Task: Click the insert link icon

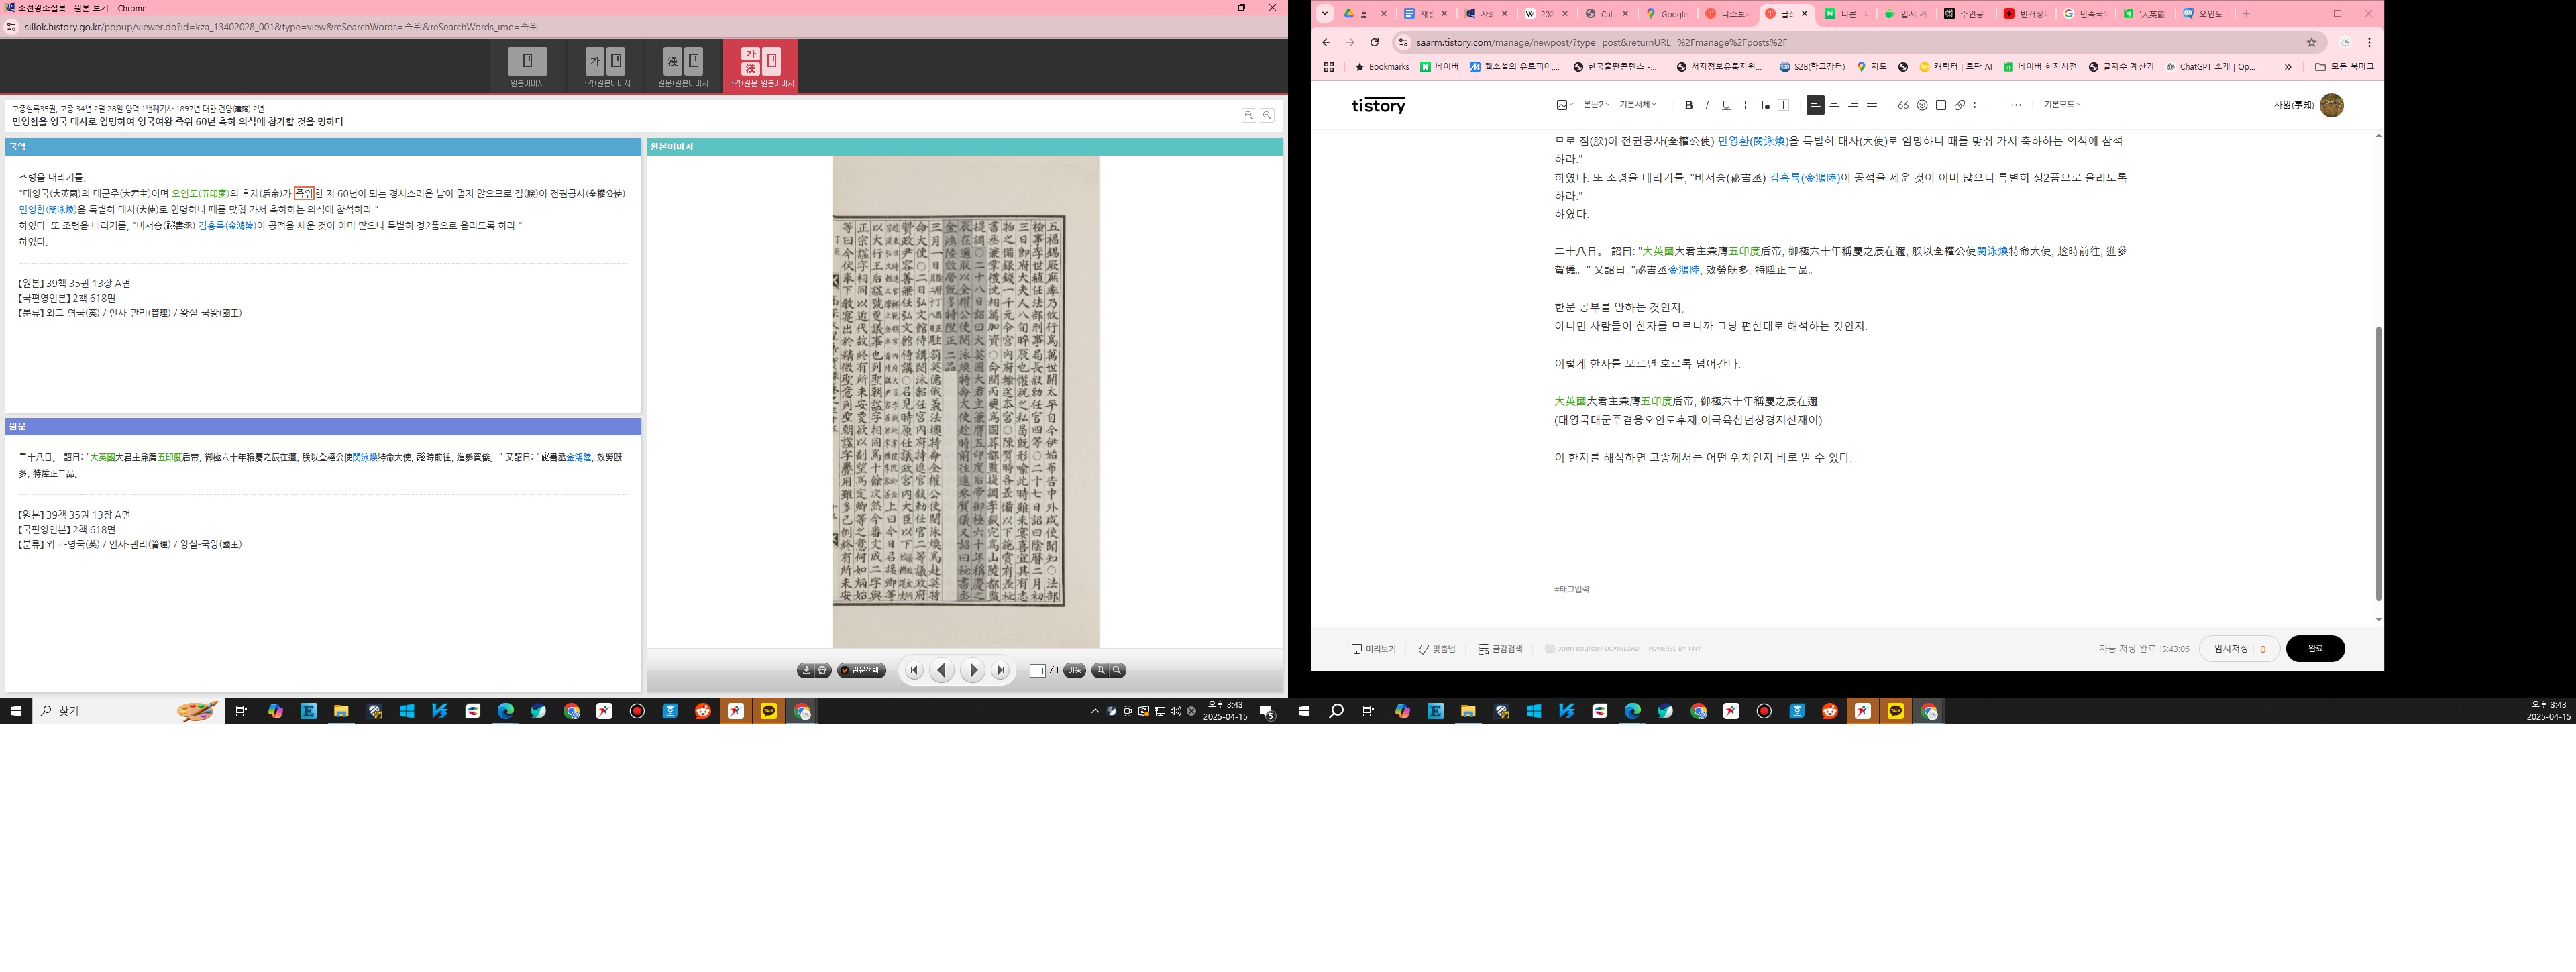Action: 1959,105
